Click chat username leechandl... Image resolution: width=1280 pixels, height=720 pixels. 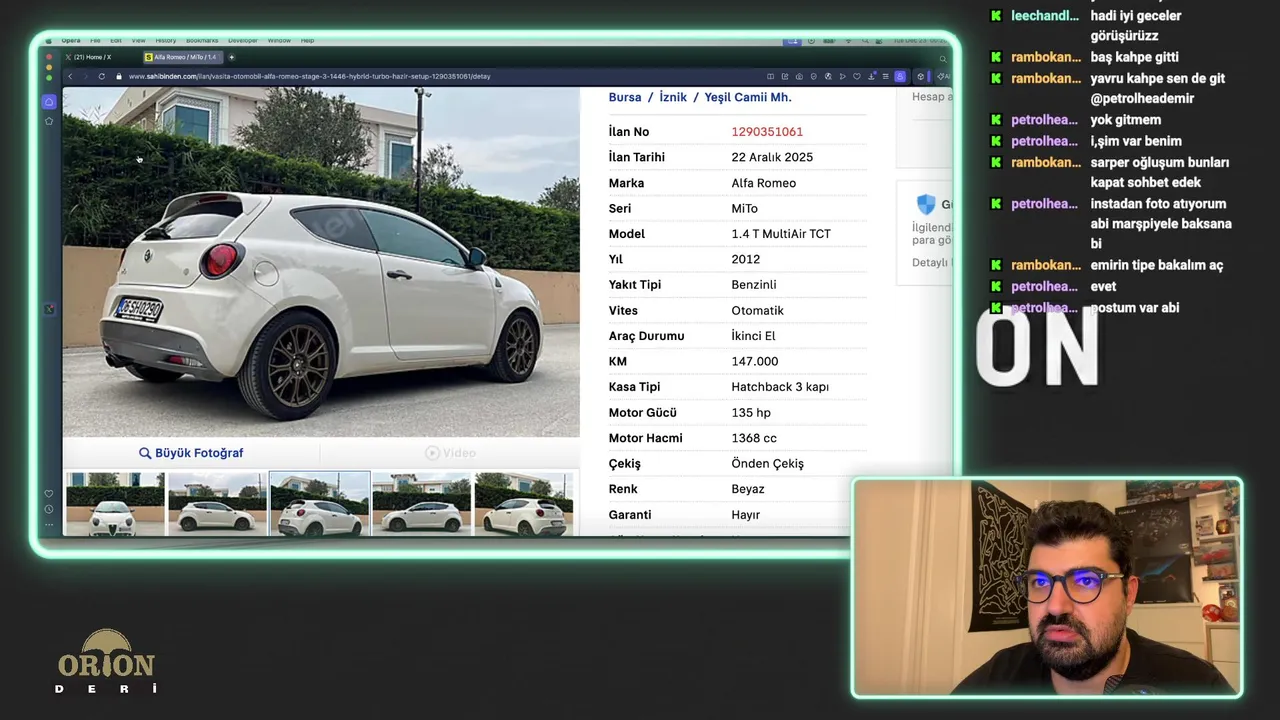click(x=1045, y=16)
